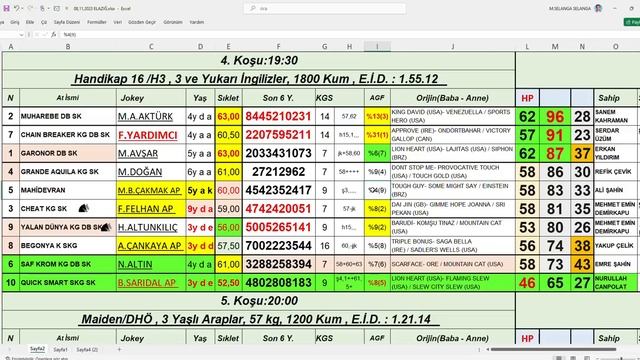The image size is (640, 360).
Task: Open the Yardım ribbon tab
Action: tap(197, 22)
